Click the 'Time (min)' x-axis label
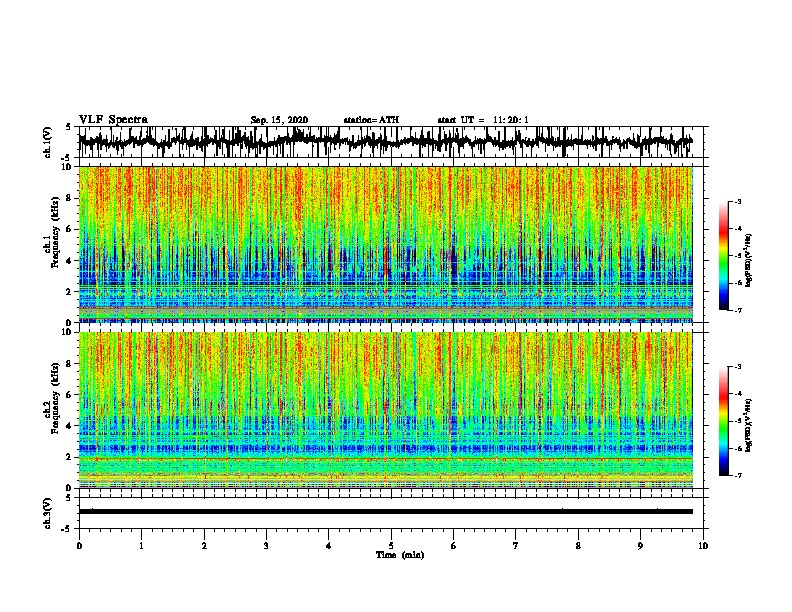792x612 pixels. [x=400, y=555]
